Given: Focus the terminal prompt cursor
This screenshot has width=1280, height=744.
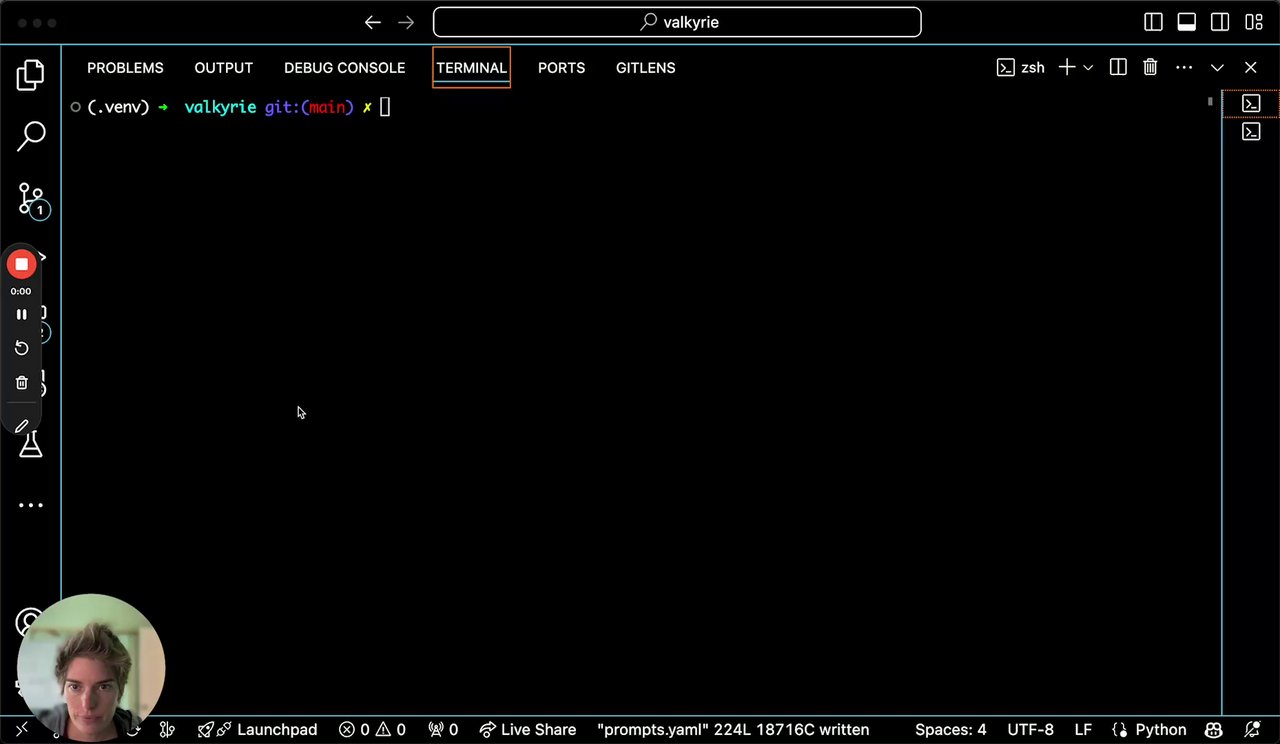Looking at the screenshot, I should click(385, 107).
